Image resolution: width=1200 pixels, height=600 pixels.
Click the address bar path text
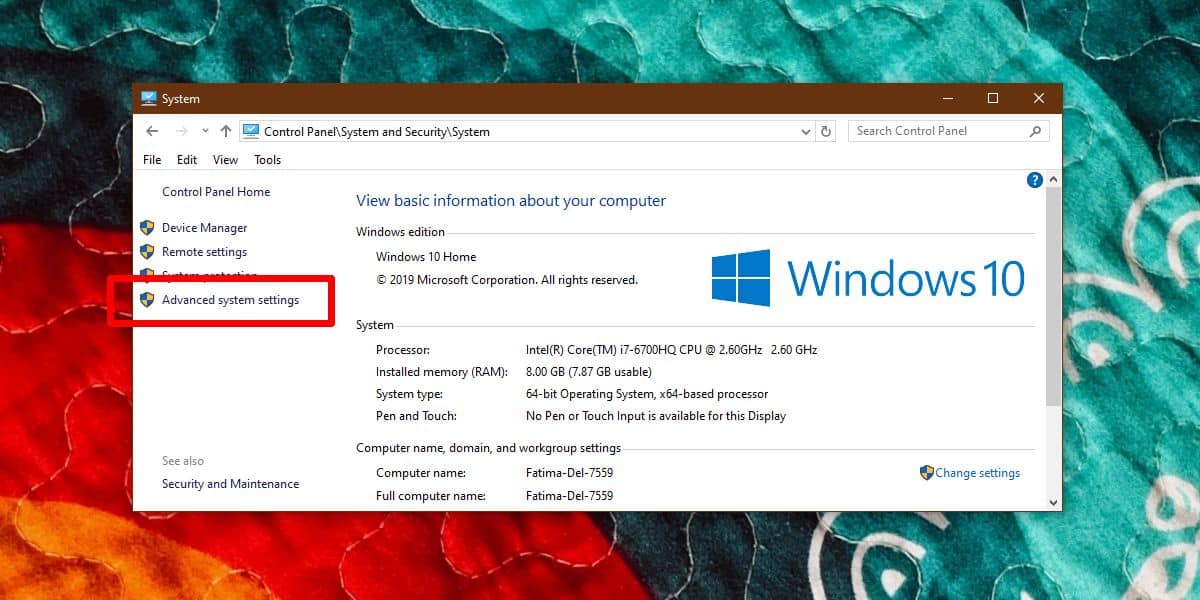pos(377,131)
